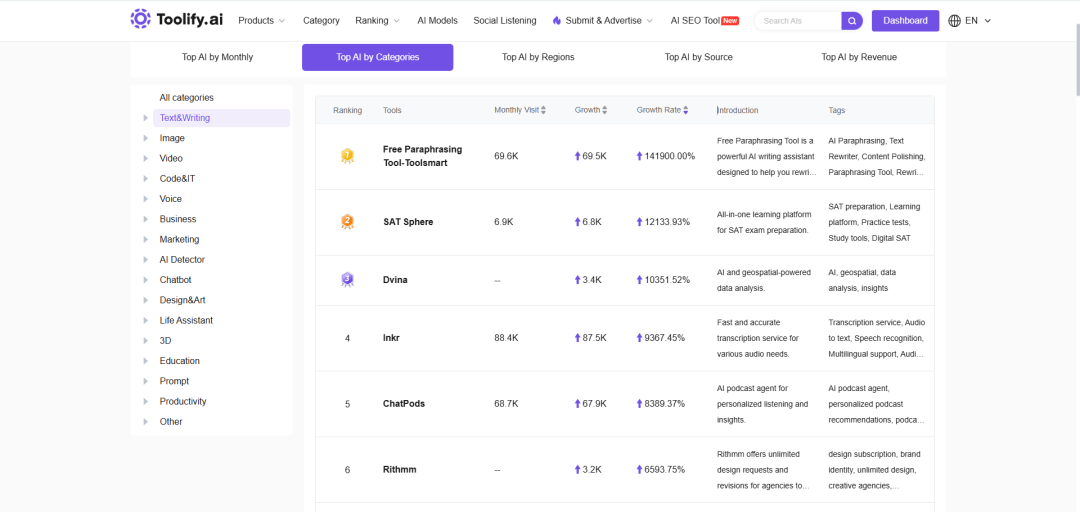Expand the Marketing category arrow
Image resolution: width=1080 pixels, height=512 pixels.
145,239
